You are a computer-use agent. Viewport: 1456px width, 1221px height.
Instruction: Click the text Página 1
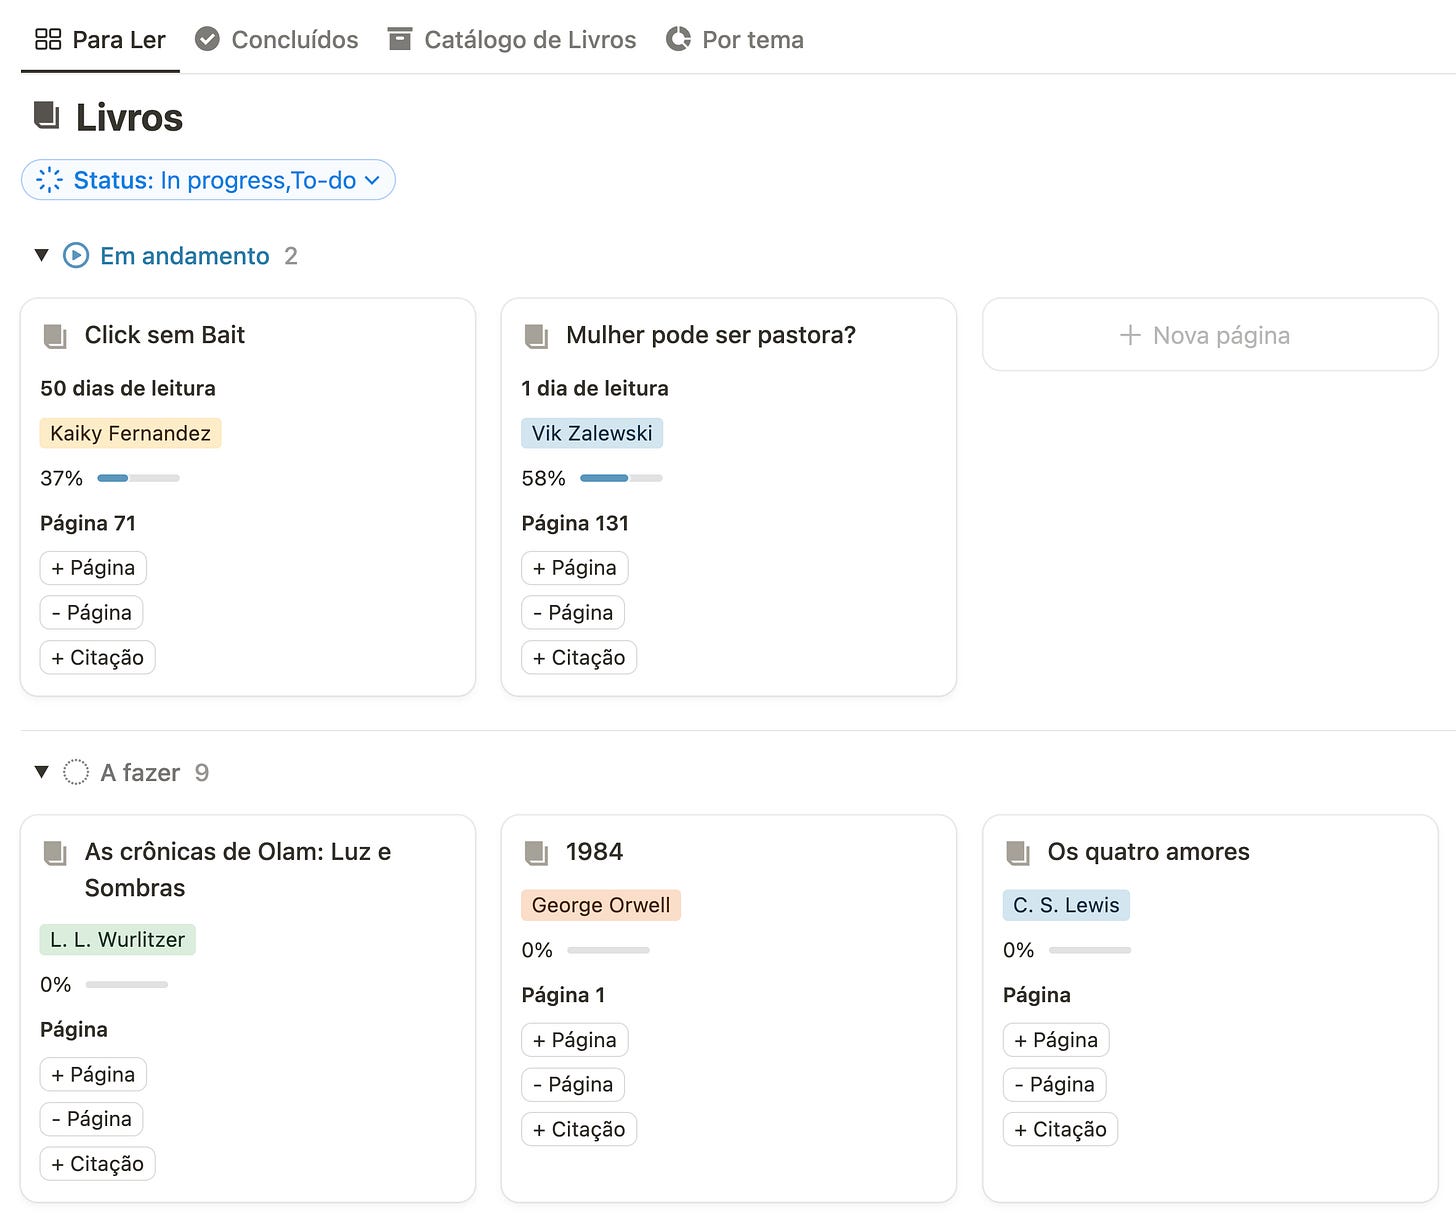click(563, 995)
